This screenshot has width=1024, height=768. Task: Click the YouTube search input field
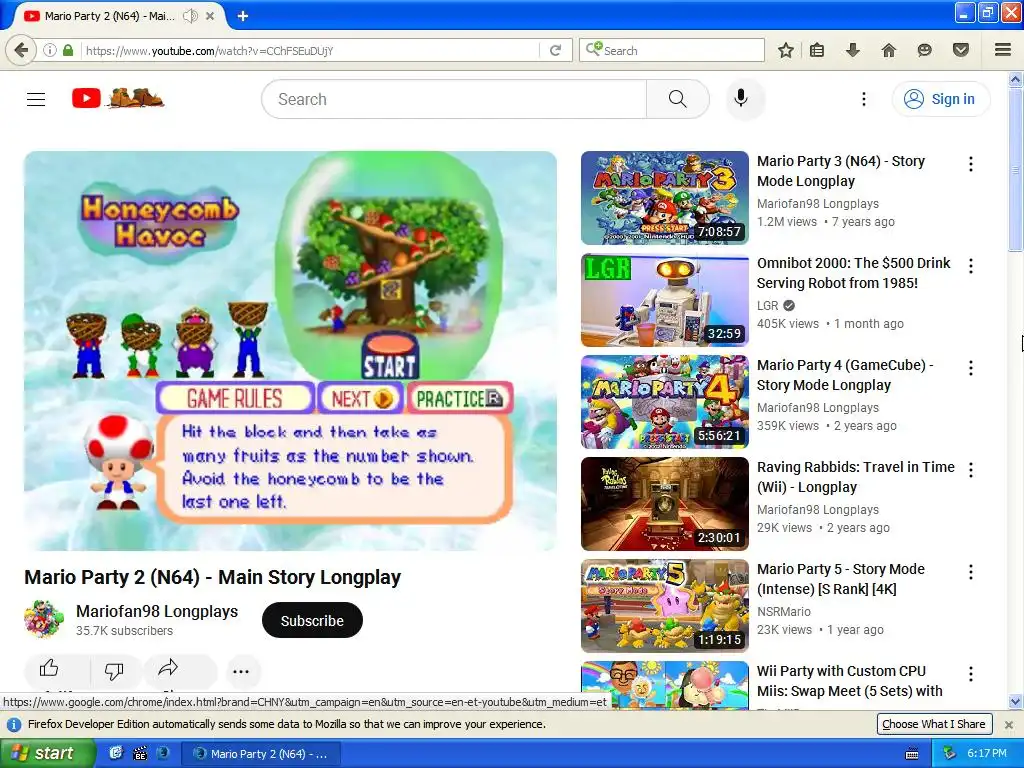click(454, 99)
